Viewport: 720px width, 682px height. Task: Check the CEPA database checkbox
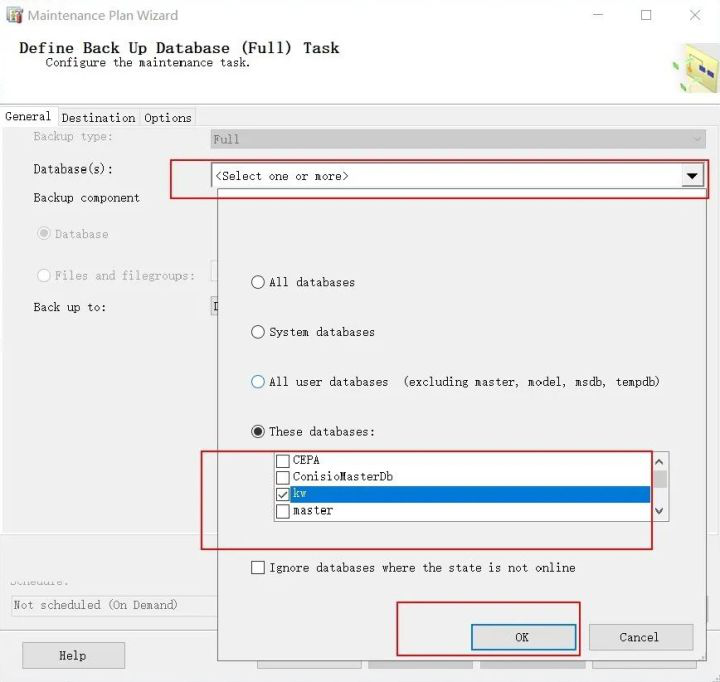283,461
